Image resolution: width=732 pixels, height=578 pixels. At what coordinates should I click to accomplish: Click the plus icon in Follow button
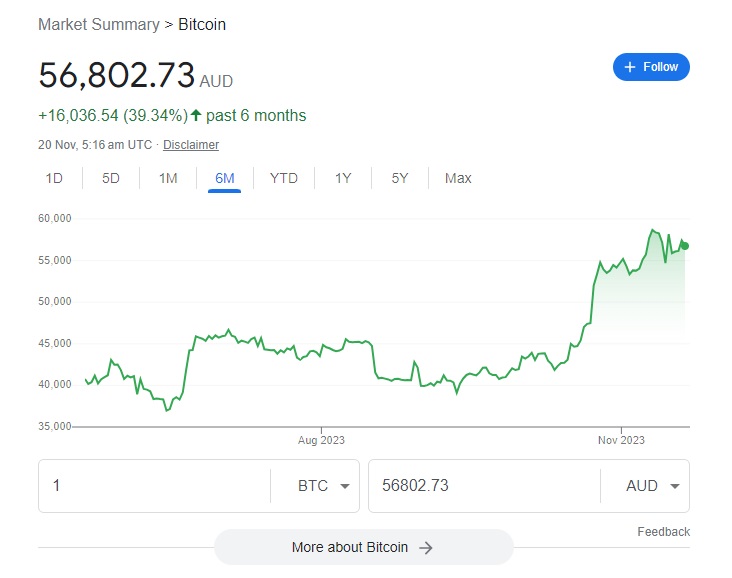pos(630,67)
